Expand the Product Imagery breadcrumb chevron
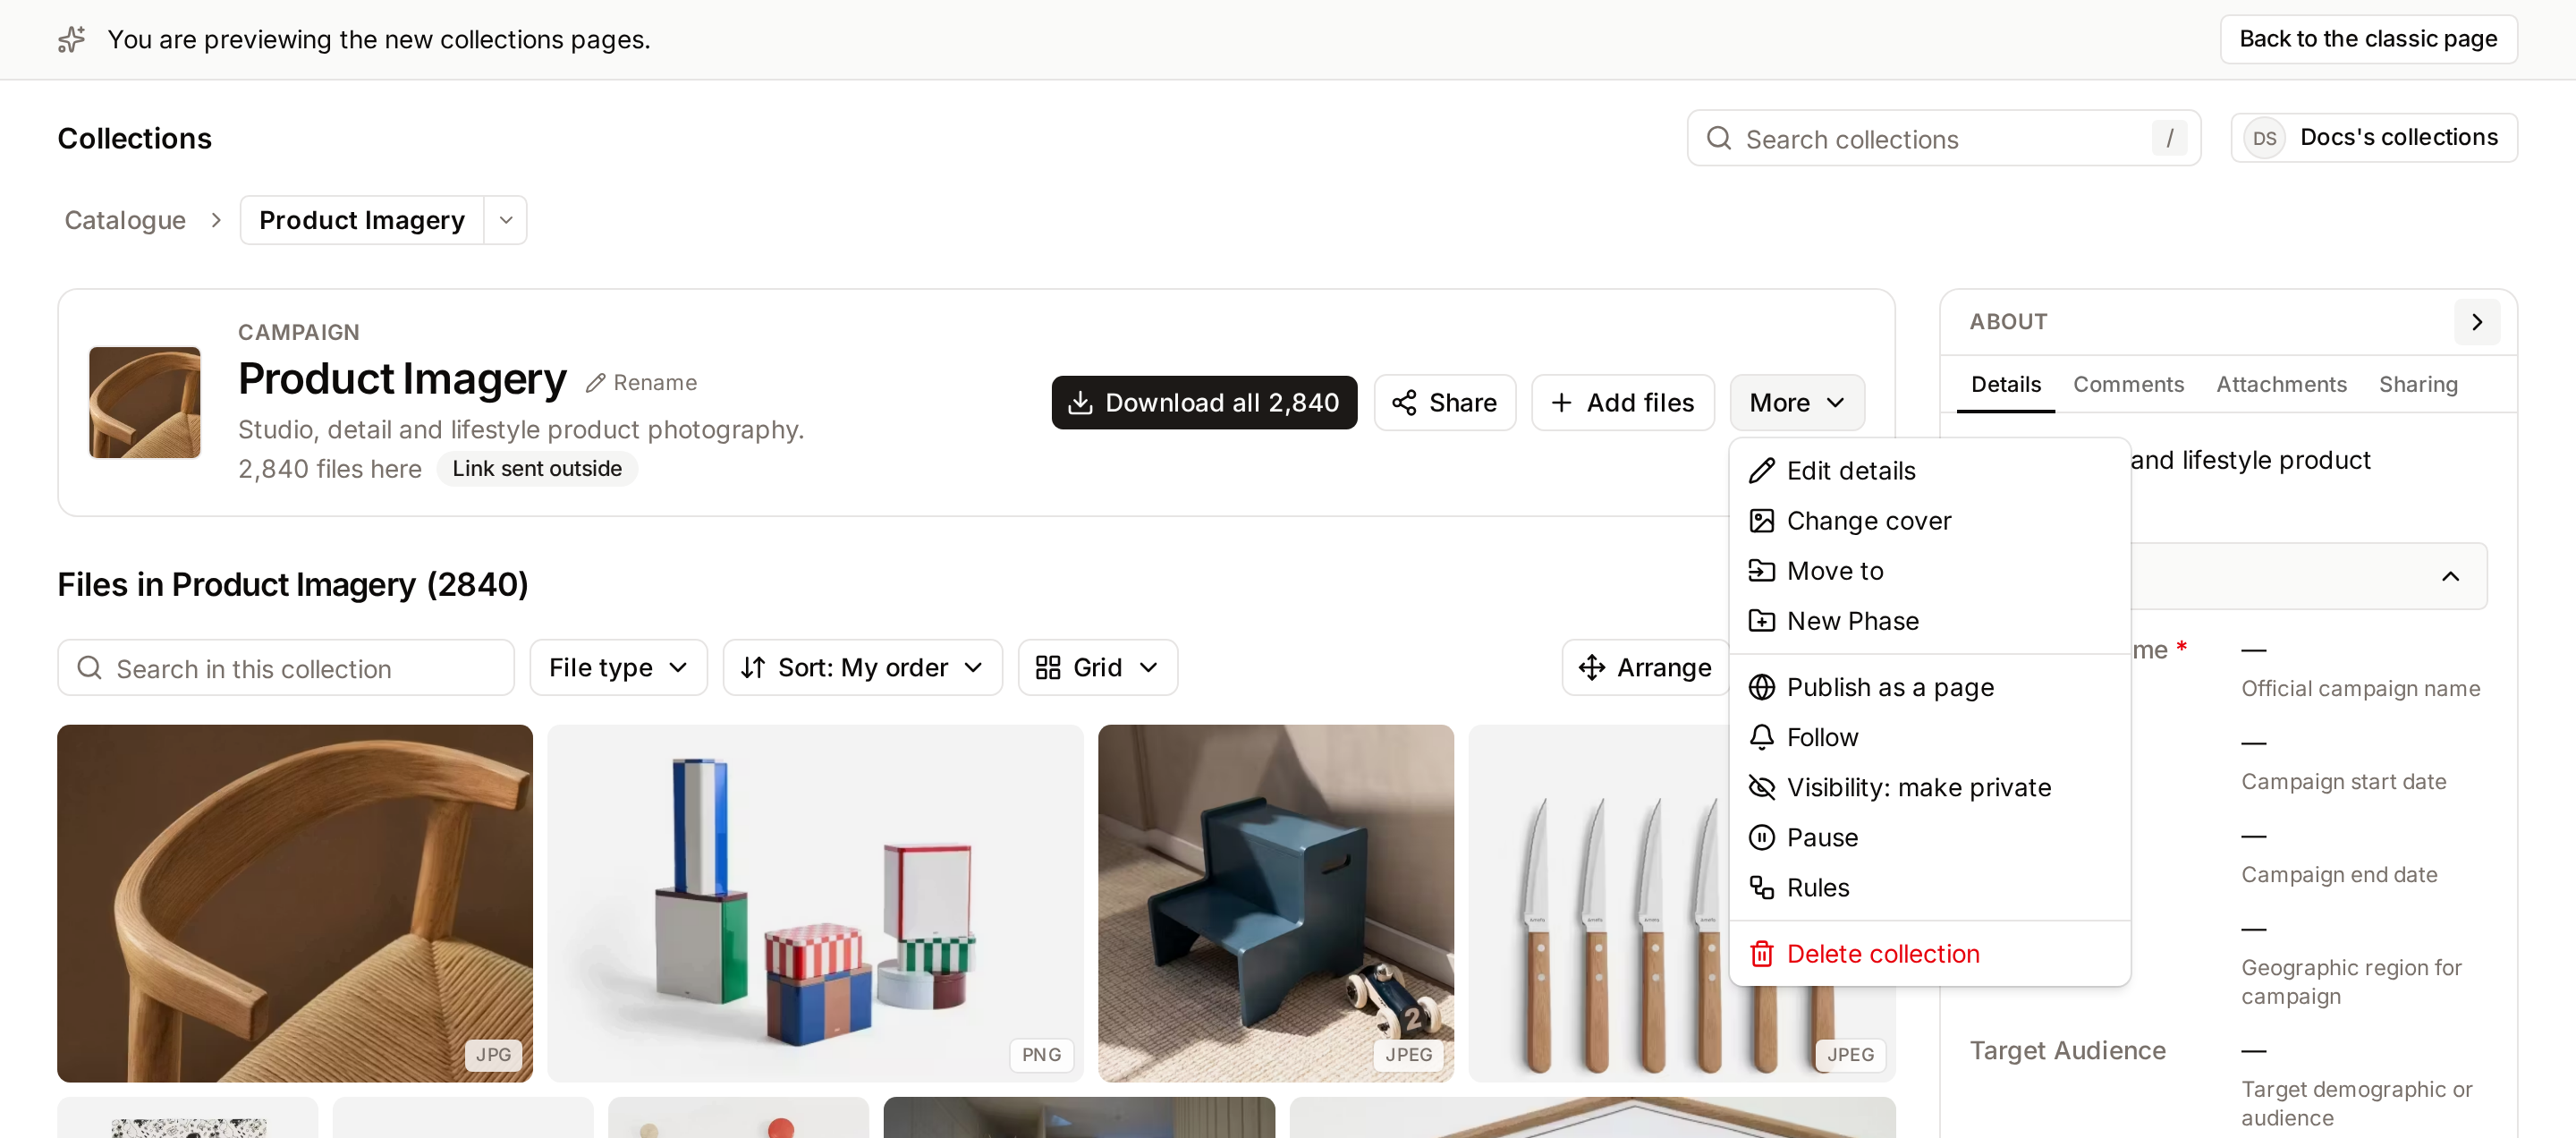This screenshot has width=2576, height=1138. click(506, 220)
